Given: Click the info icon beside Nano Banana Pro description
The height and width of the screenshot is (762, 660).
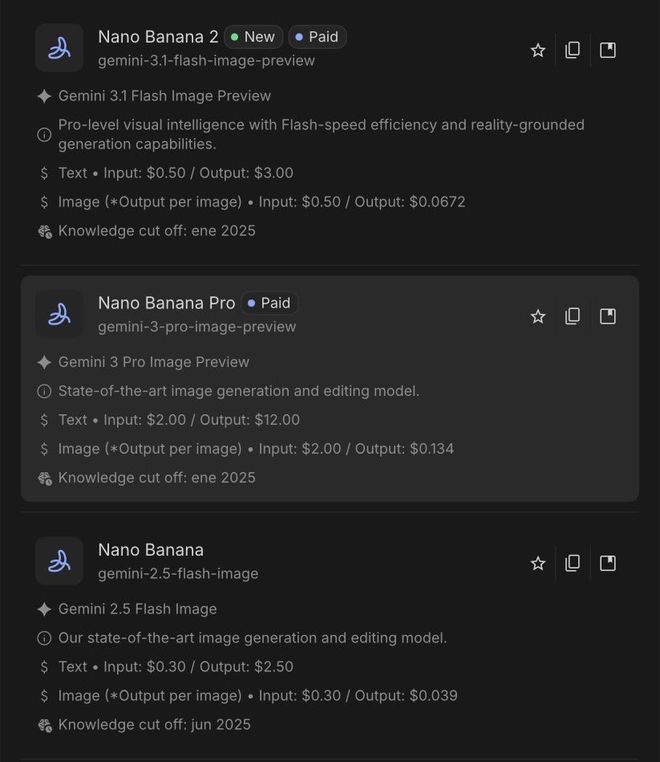Looking at the screenshot, I should (44, 391).
